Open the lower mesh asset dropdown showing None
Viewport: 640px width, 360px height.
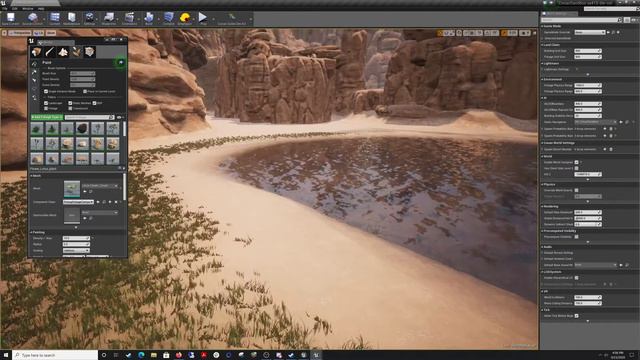[x=100, y=213]
